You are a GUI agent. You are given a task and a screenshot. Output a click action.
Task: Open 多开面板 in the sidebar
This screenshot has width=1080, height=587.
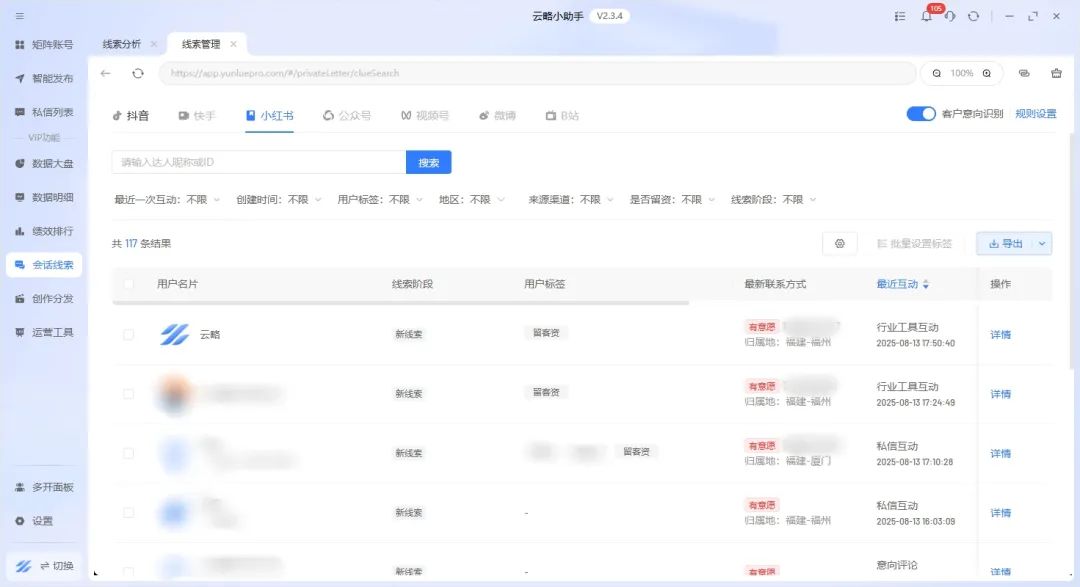(x=44, y=488)
